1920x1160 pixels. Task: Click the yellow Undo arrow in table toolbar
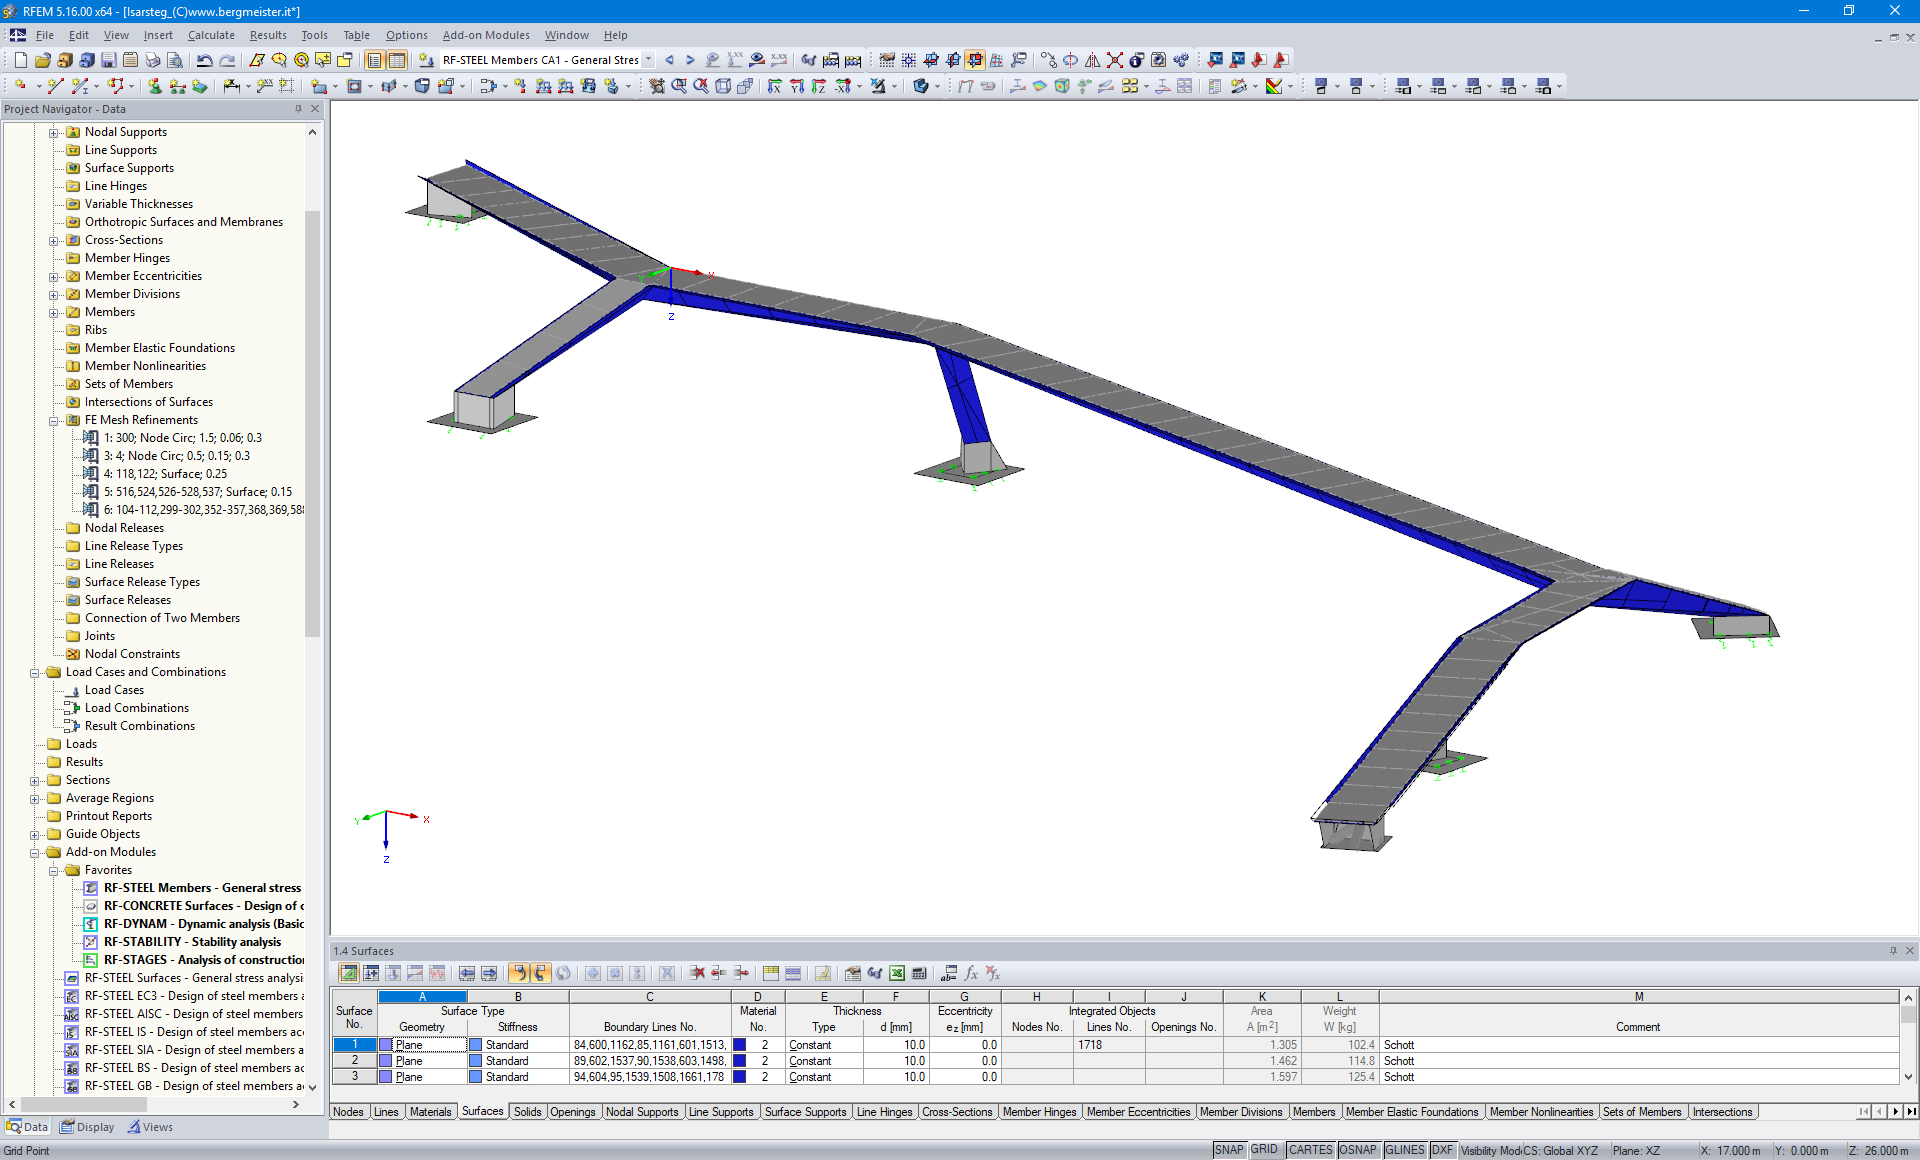pyautogui.click(x=519, y=972)
